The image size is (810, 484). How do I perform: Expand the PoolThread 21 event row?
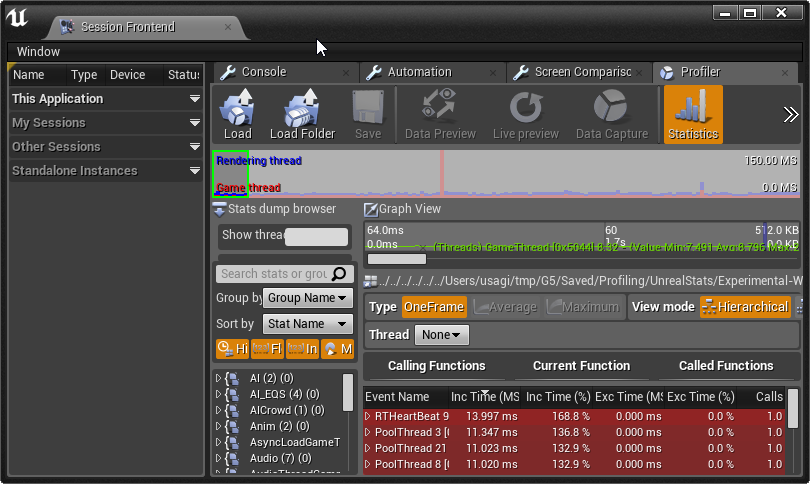[x=368, y=448]
